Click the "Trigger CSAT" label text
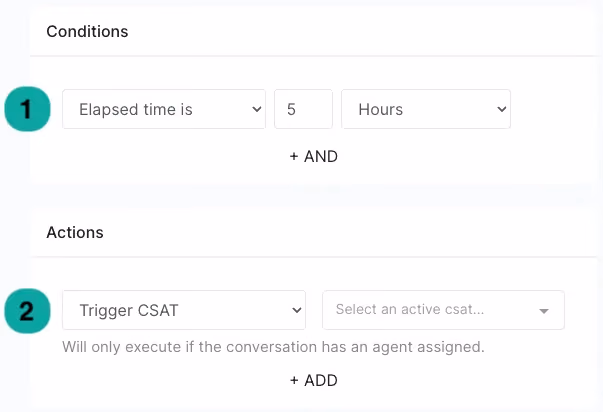The height and width of the screenshot is (412, 603). click(129, 310)
